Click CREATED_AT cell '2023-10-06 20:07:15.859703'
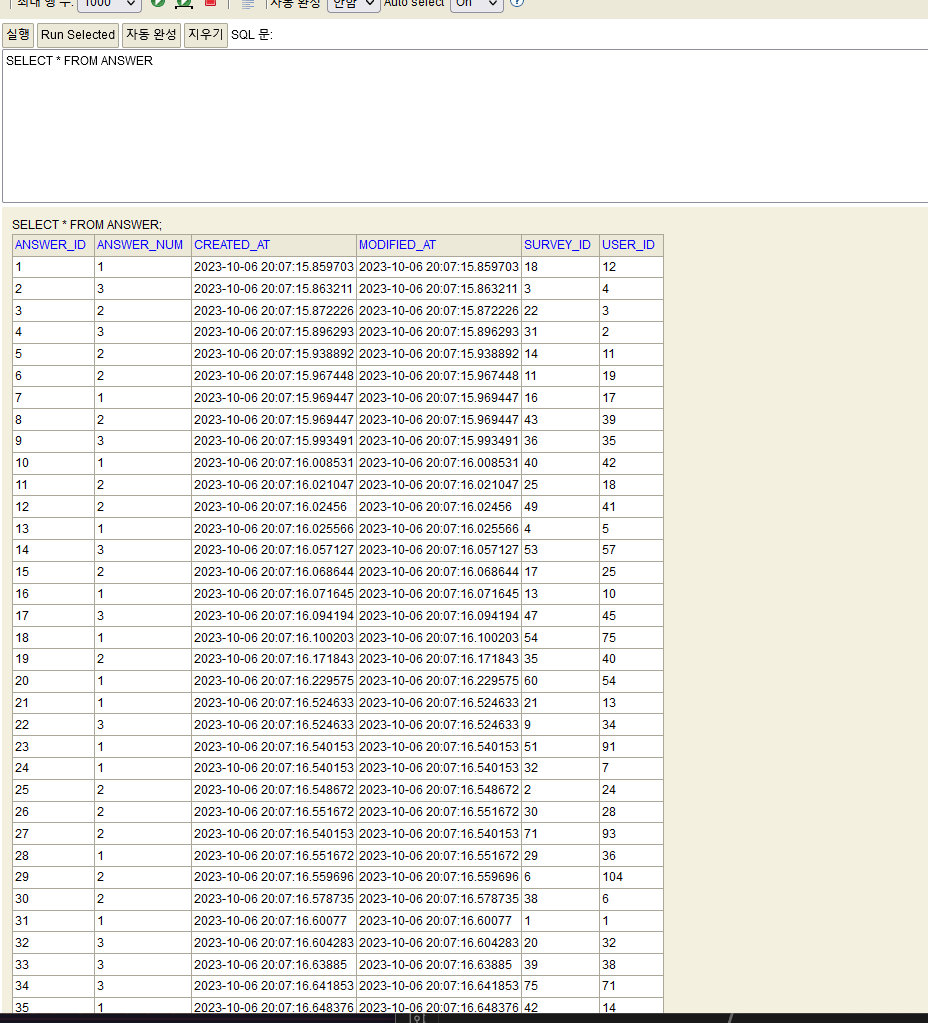Image resolution: width=928 pixels, height=1023 pixels. pyautogui.click(x=273, y=267)
